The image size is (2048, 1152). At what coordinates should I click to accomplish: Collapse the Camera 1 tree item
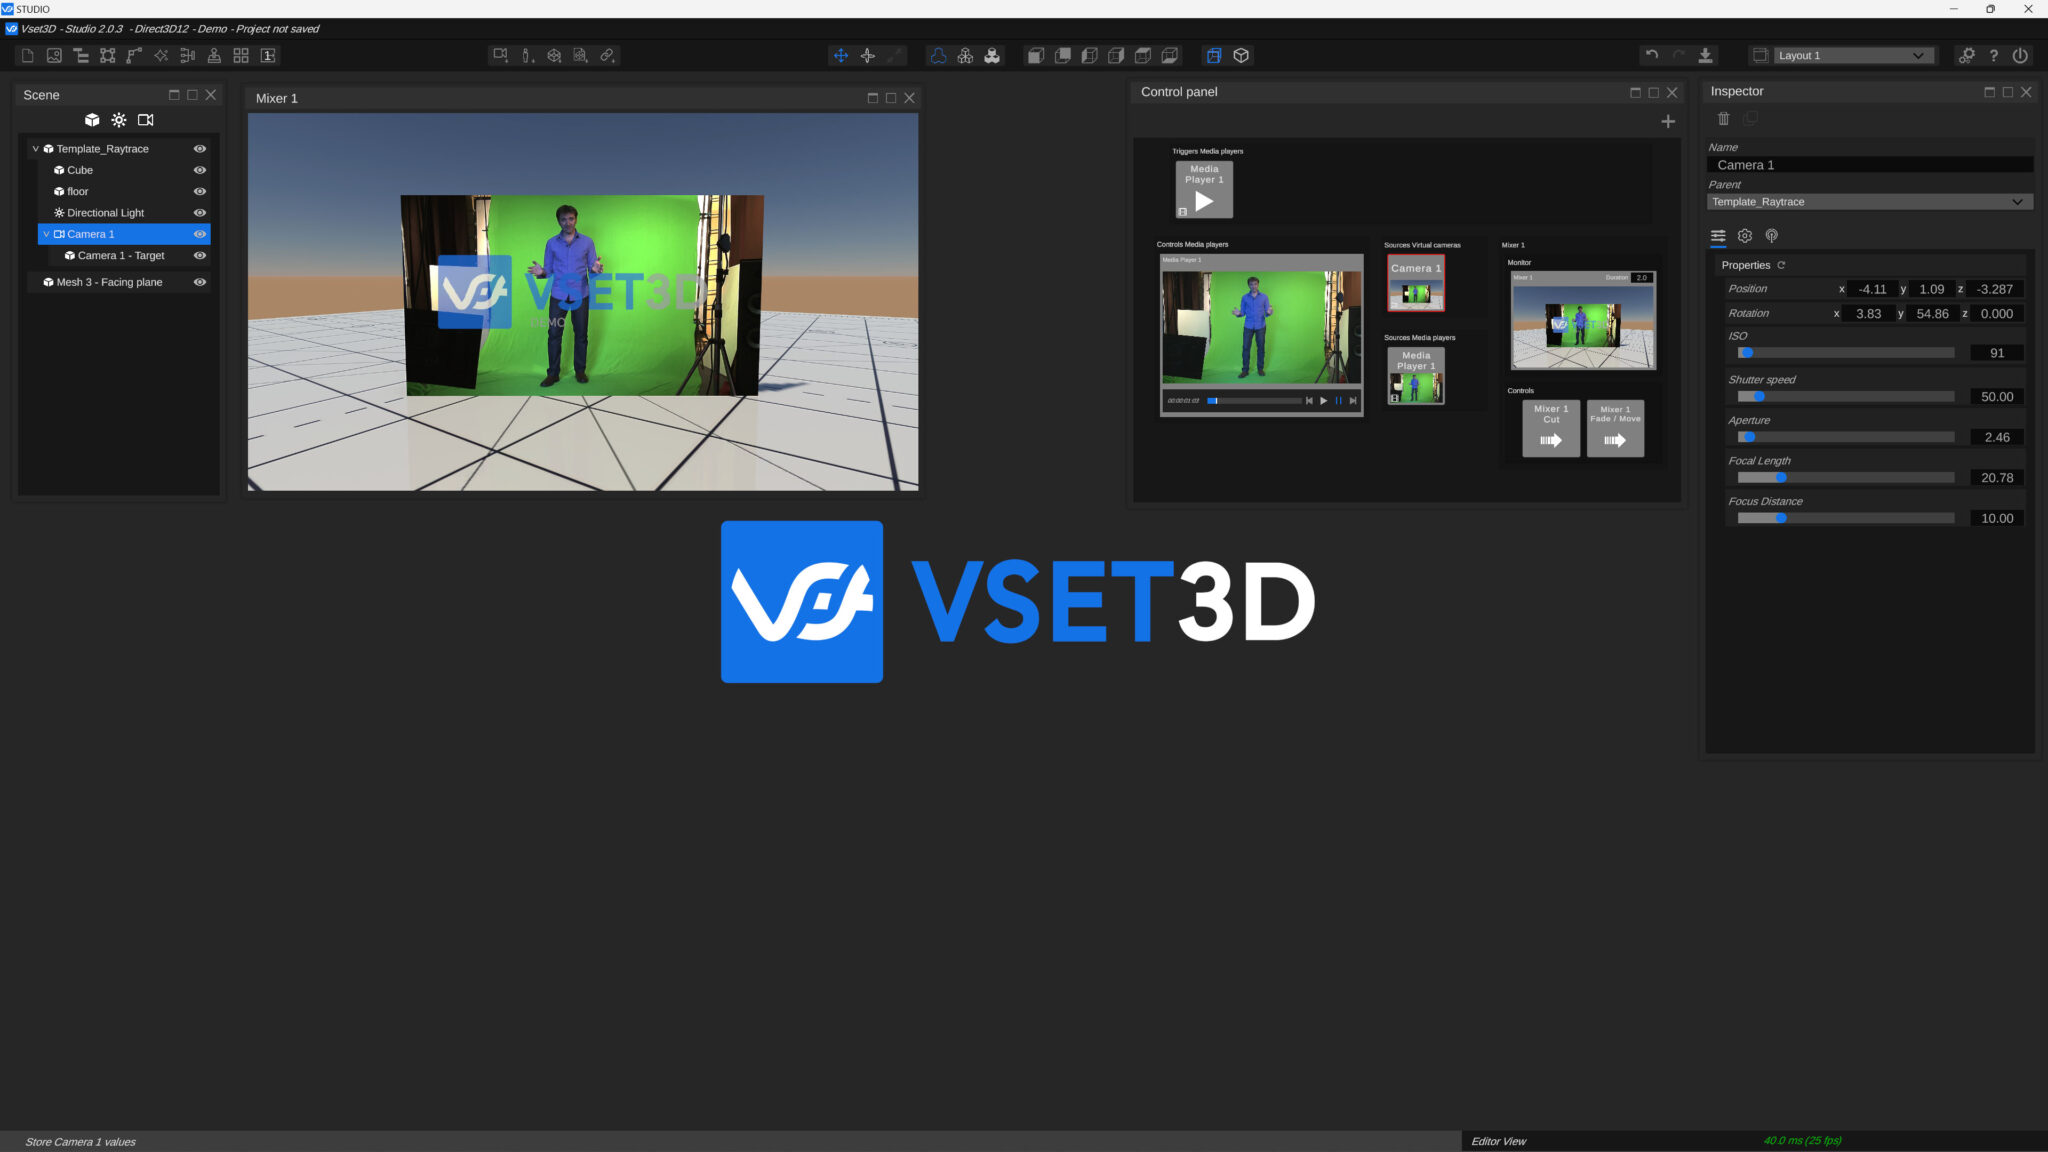pyautogui.click(x=46, y=233)
